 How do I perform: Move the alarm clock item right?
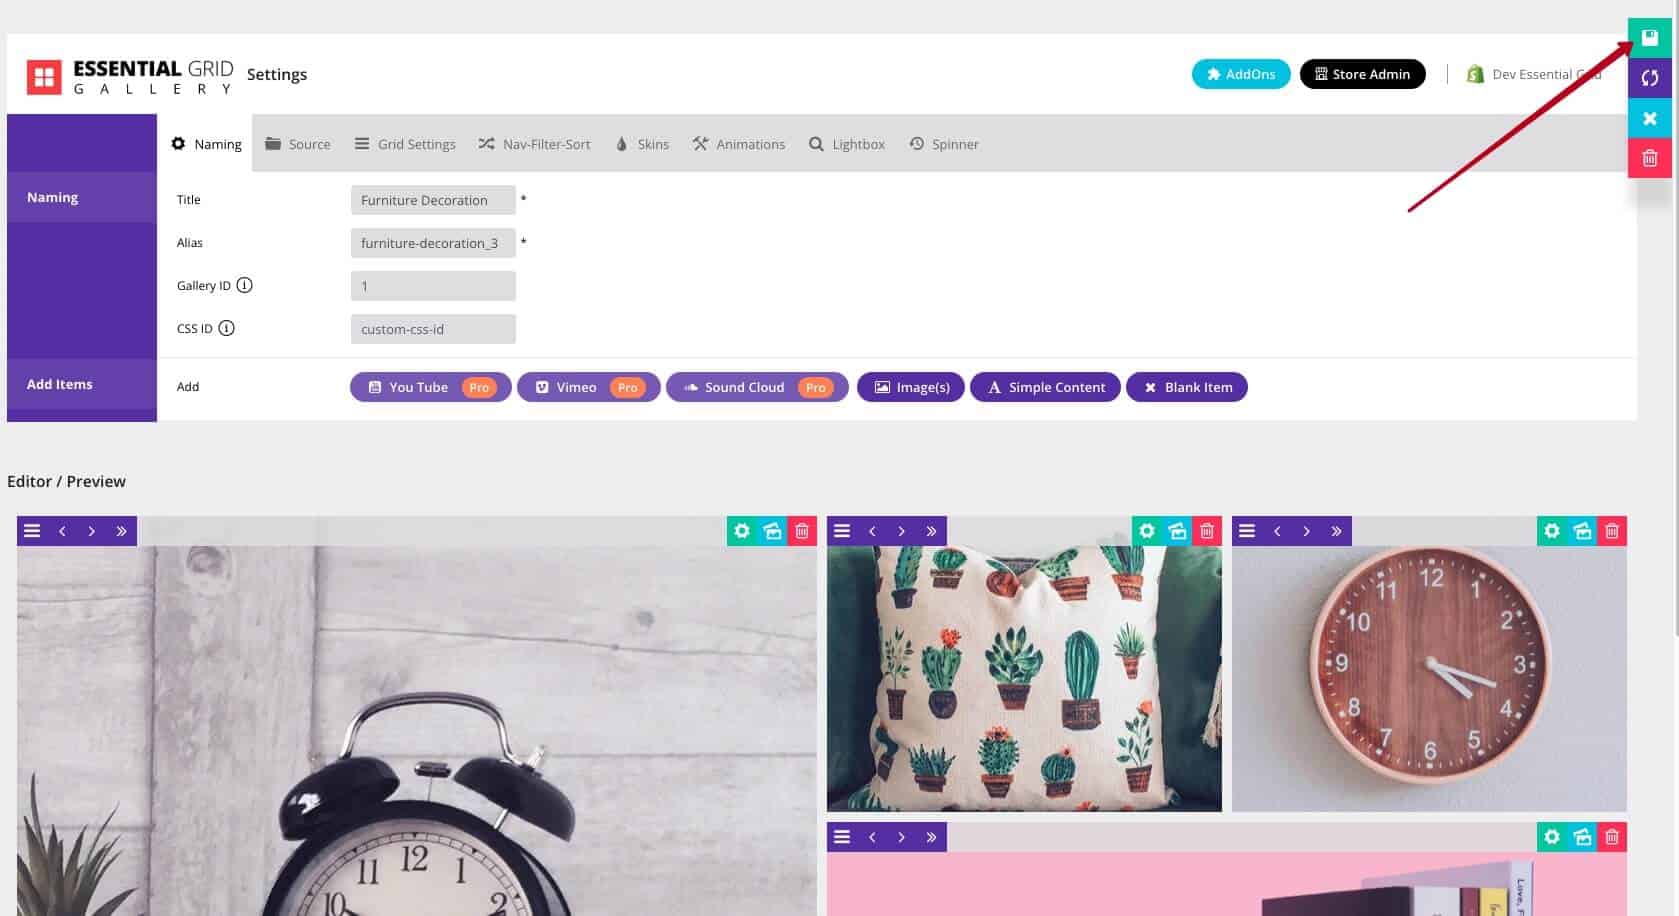point(92,531)
